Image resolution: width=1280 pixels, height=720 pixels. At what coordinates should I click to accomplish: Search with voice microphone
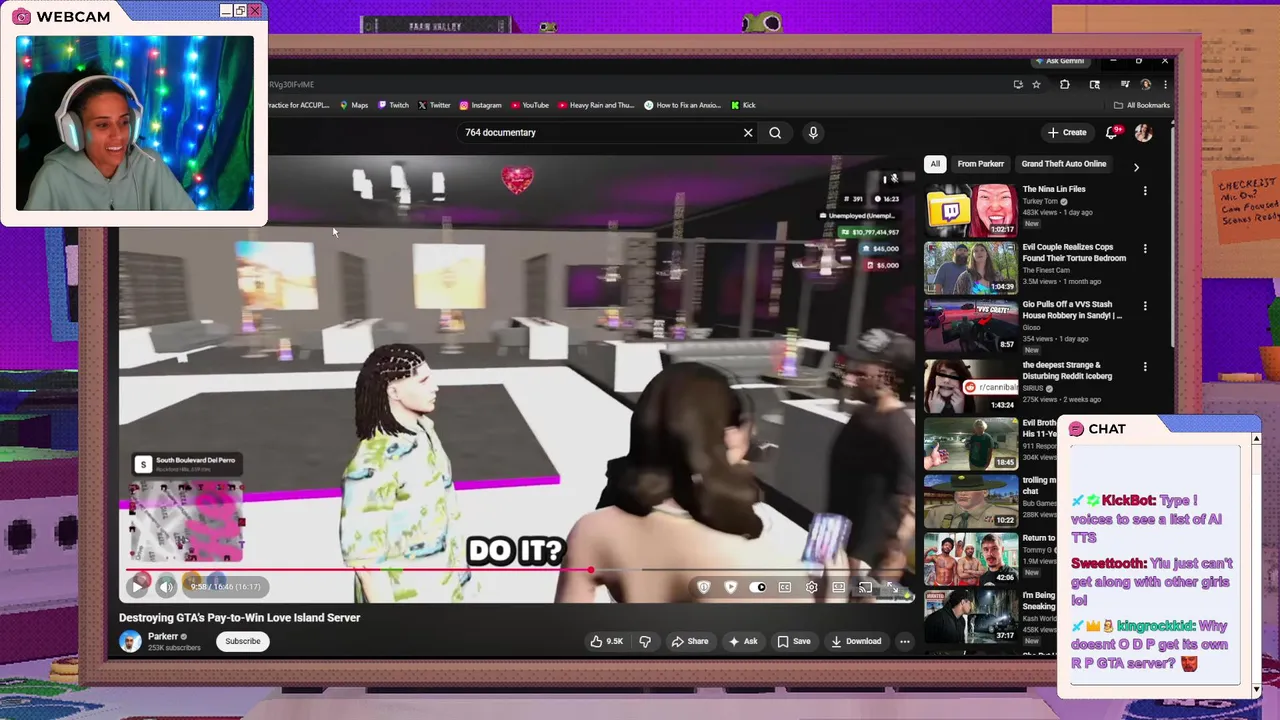pos(813,132)
